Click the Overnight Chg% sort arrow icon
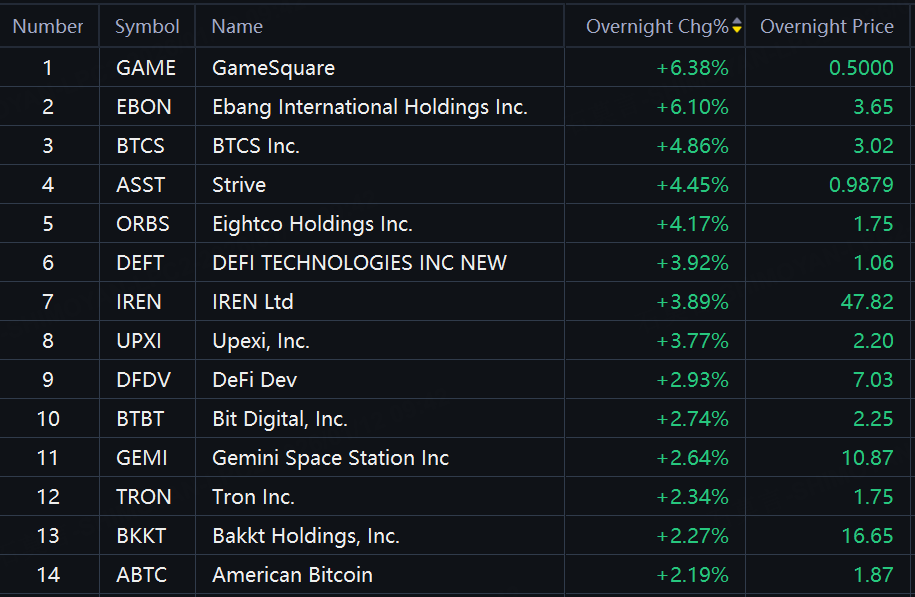This screenshot has height=597, width=915. pyautogui.click(x=737, y=27)
